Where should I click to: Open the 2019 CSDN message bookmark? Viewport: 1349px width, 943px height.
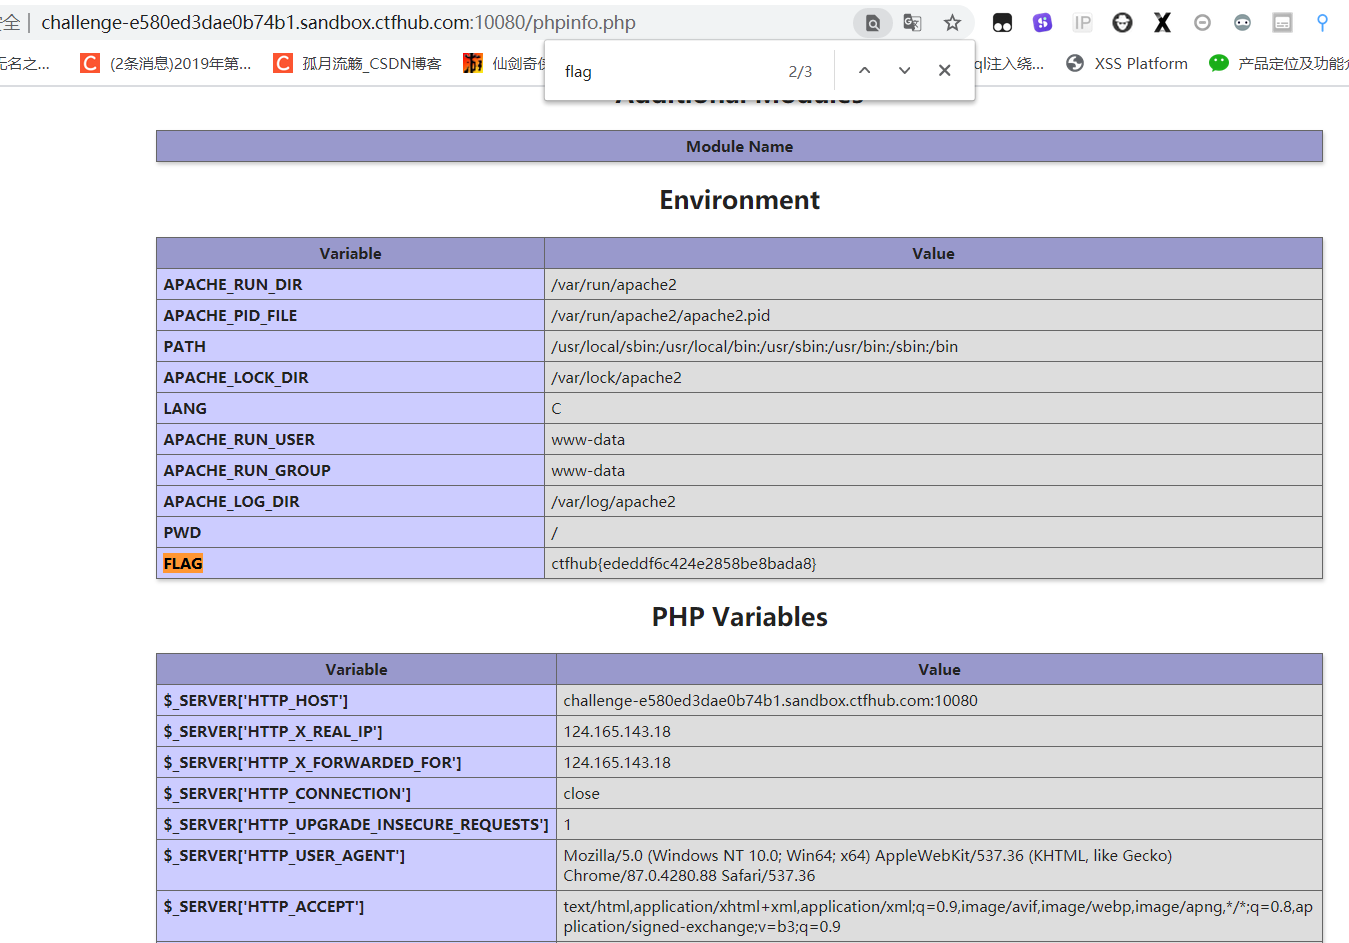pyautogui.click(x=168, y=63)
